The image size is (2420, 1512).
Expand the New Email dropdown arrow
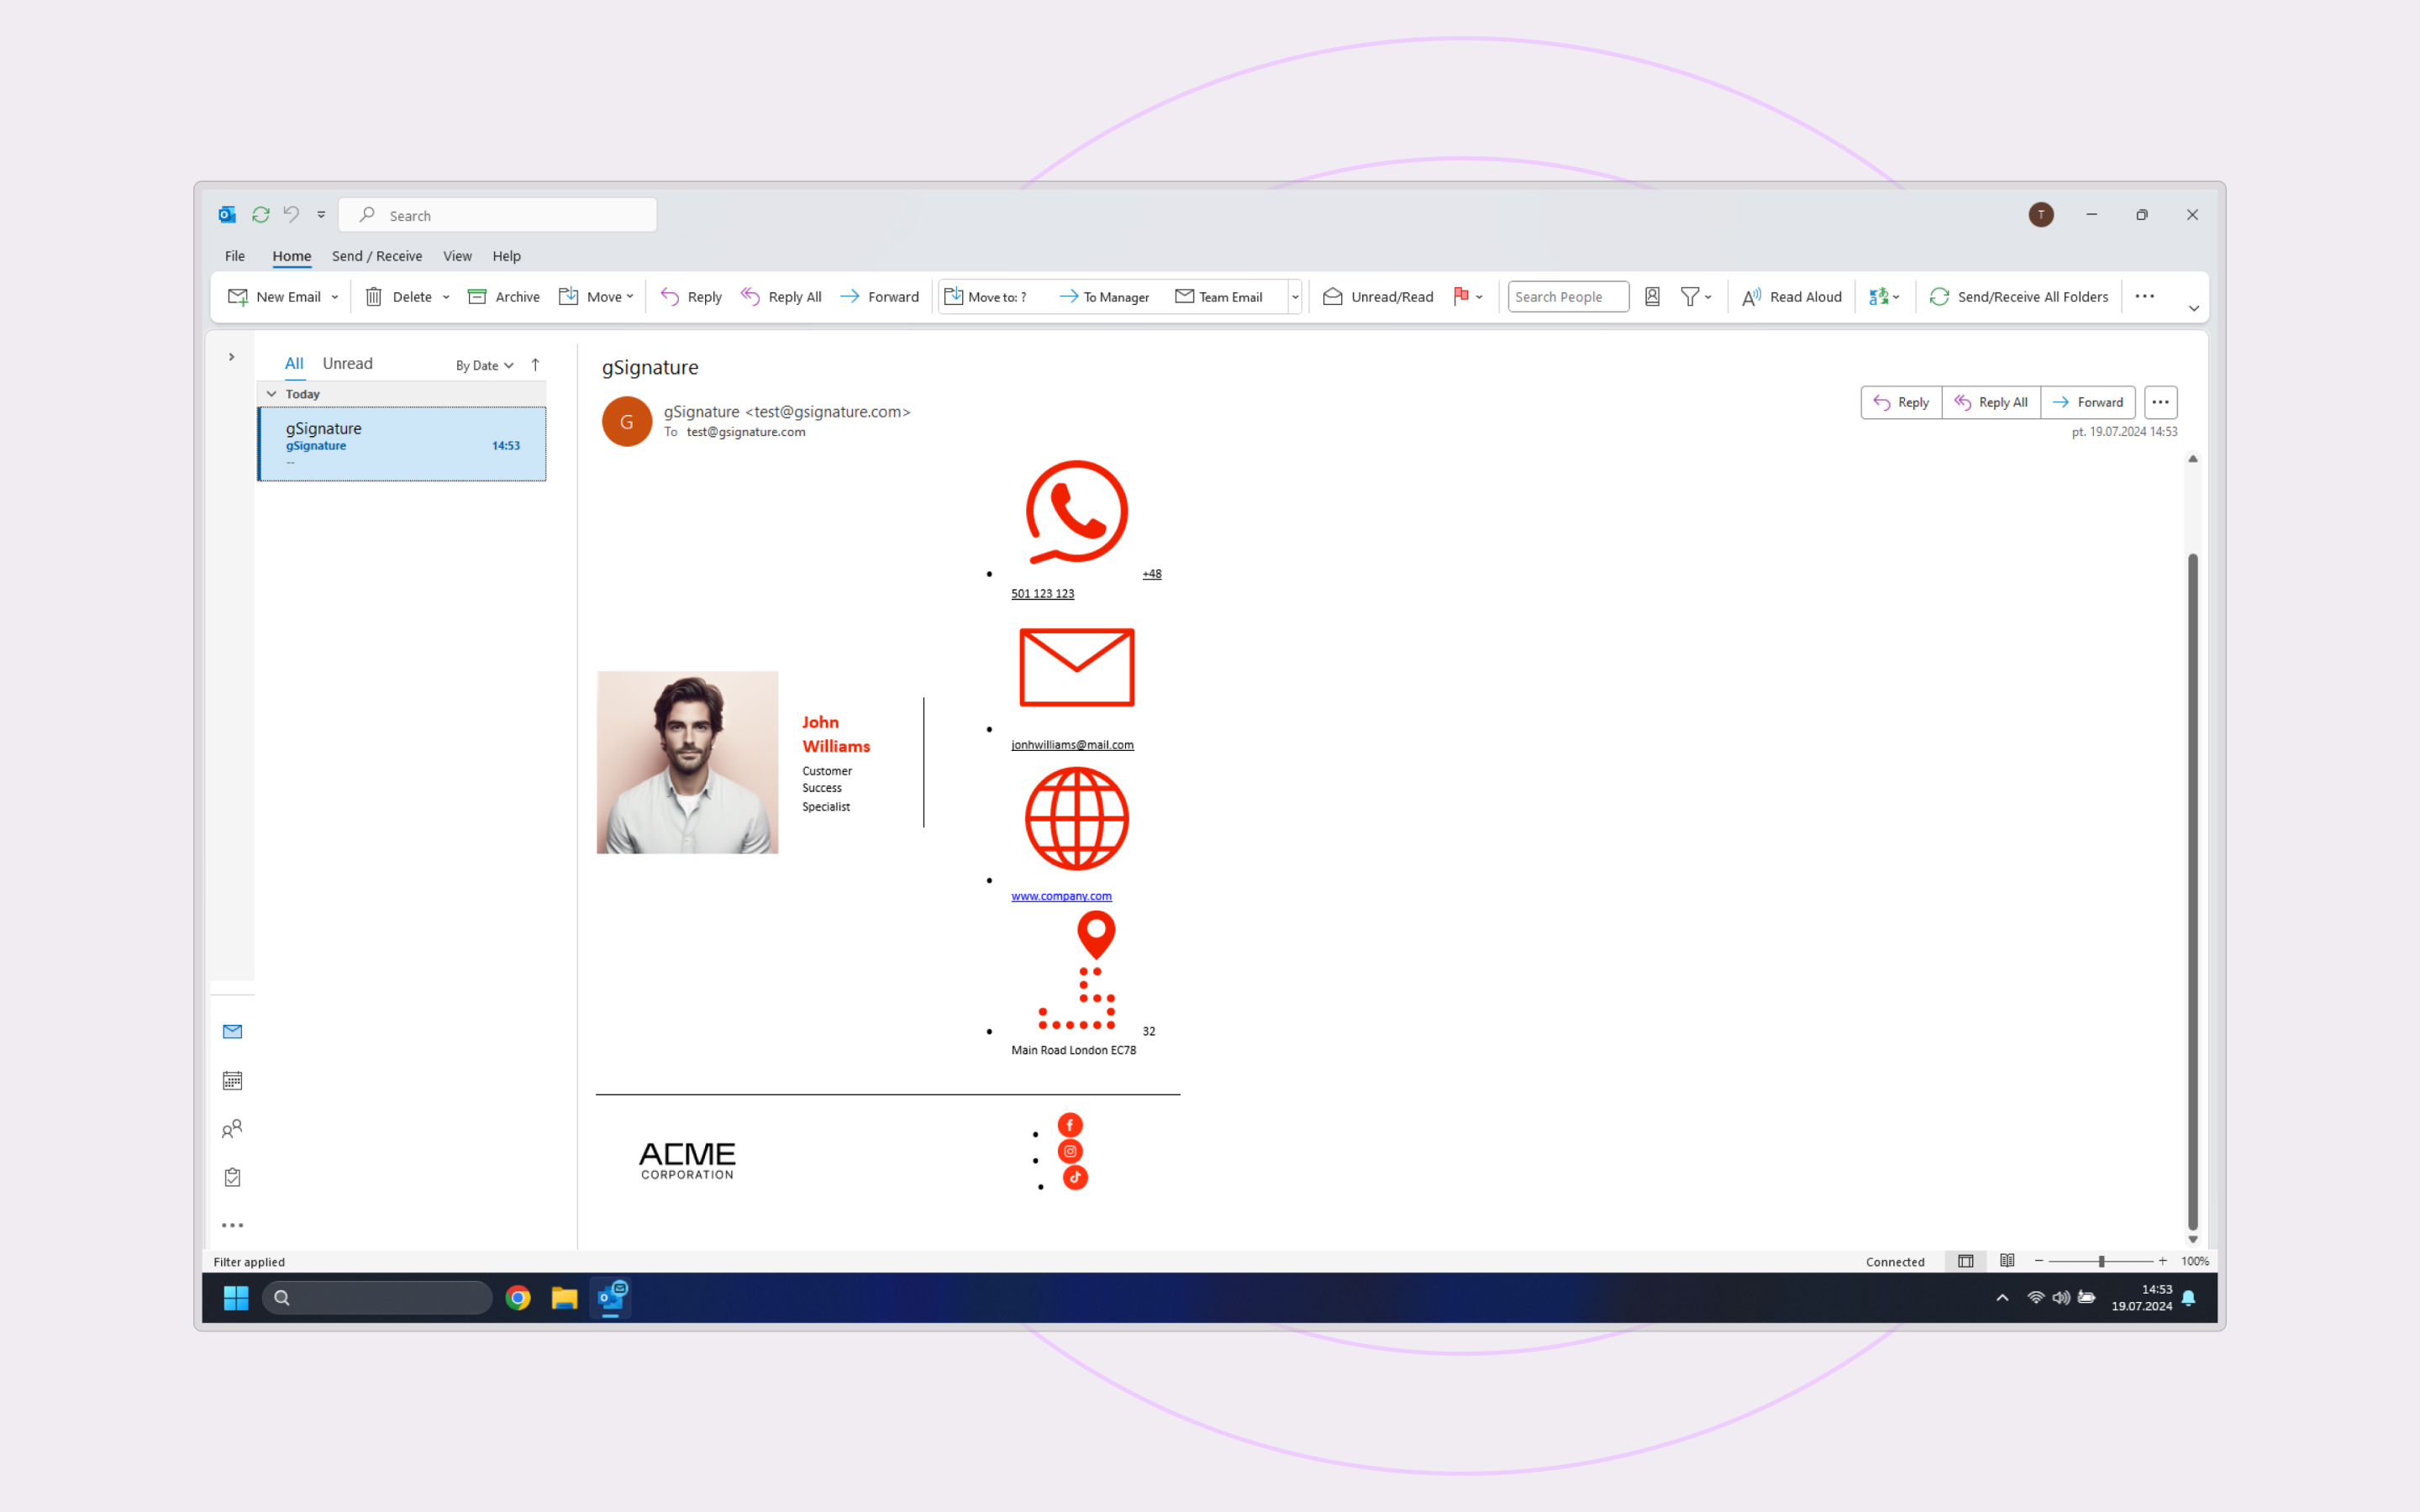(x=335, y=297)
